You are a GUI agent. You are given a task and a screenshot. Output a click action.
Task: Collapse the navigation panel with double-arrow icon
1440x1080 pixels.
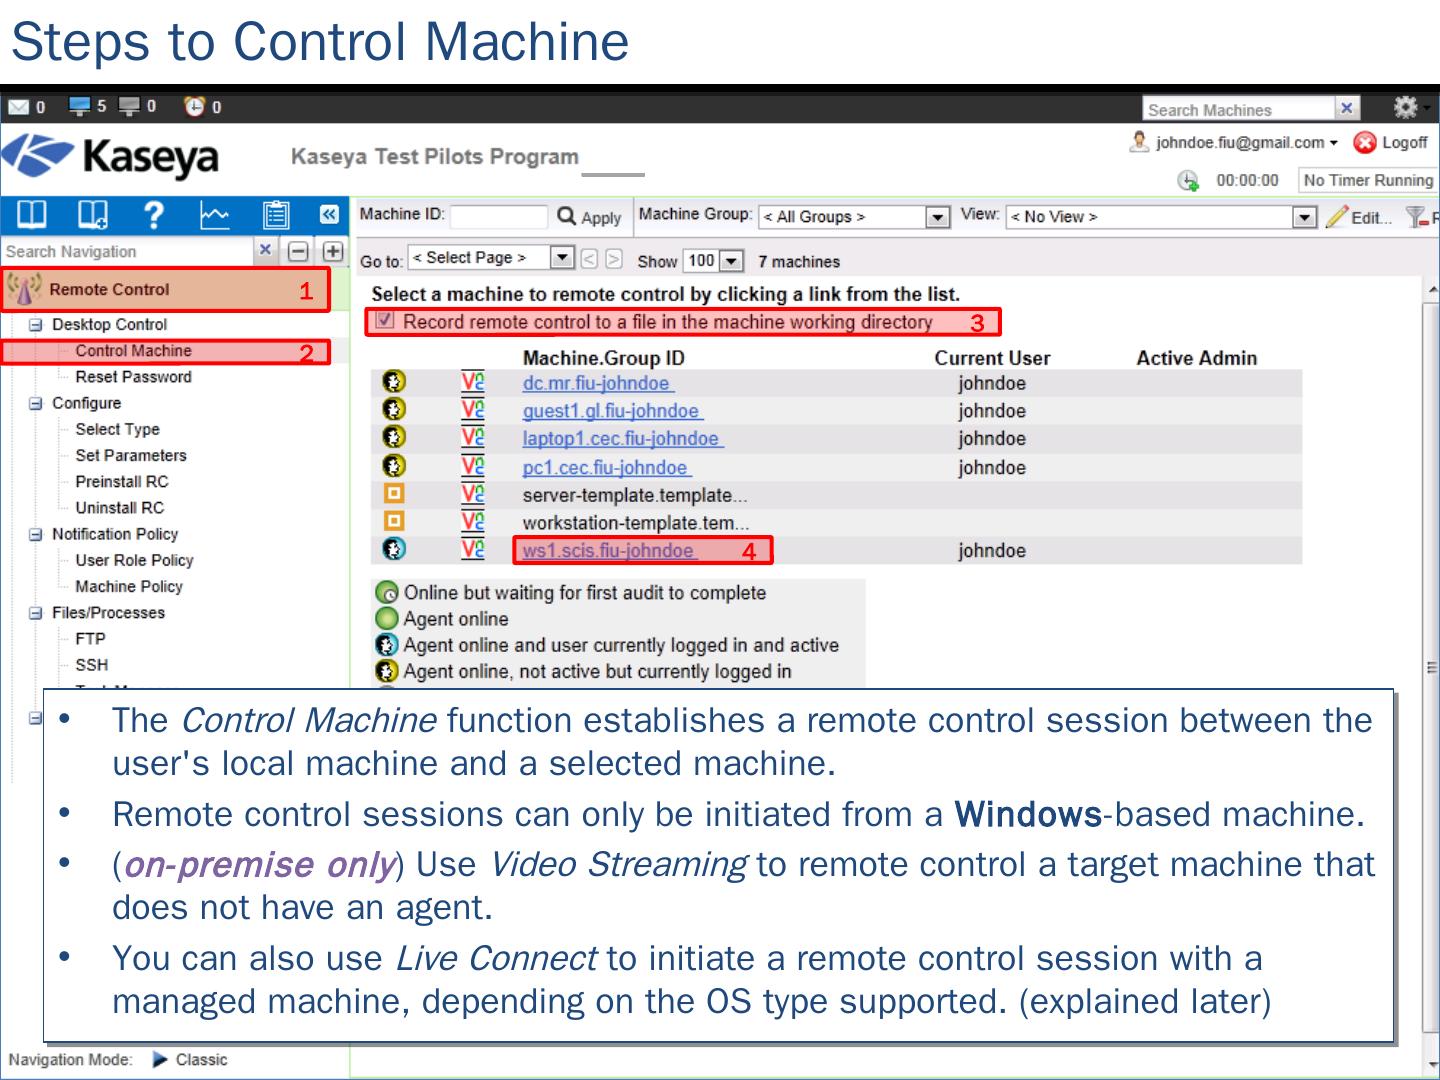(x=329, y=215)
